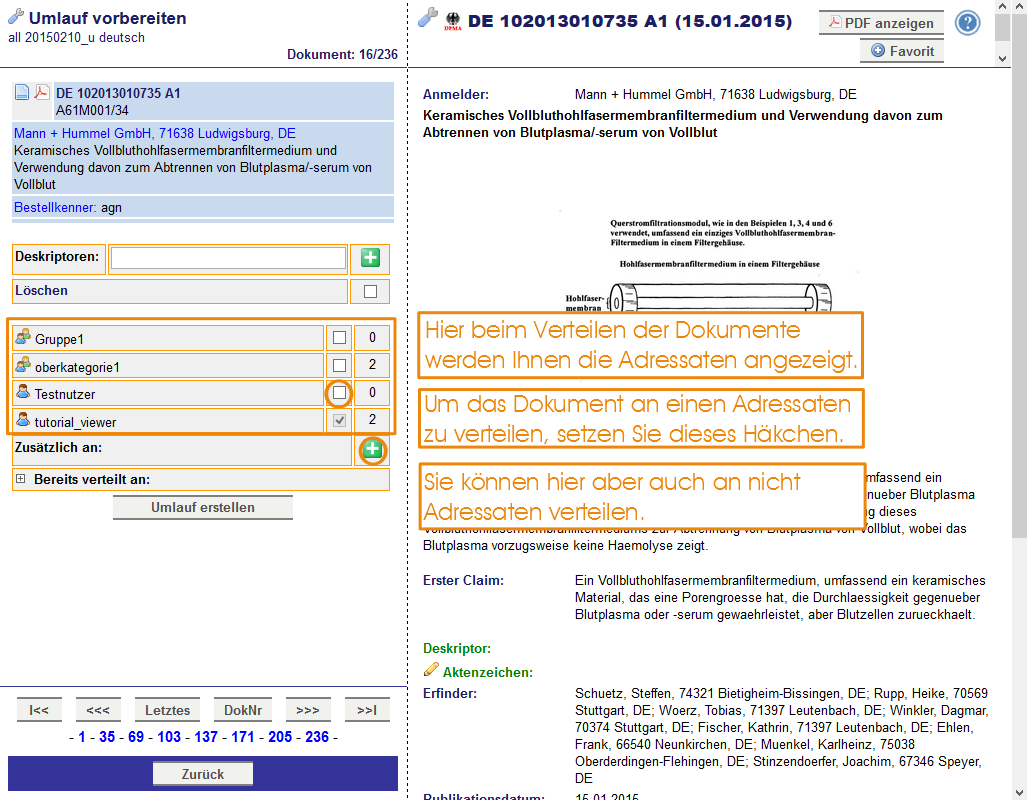Go to first document with I<< button
The height and width of the screenshot is (800, 1027).
click(x=39, y=710)
